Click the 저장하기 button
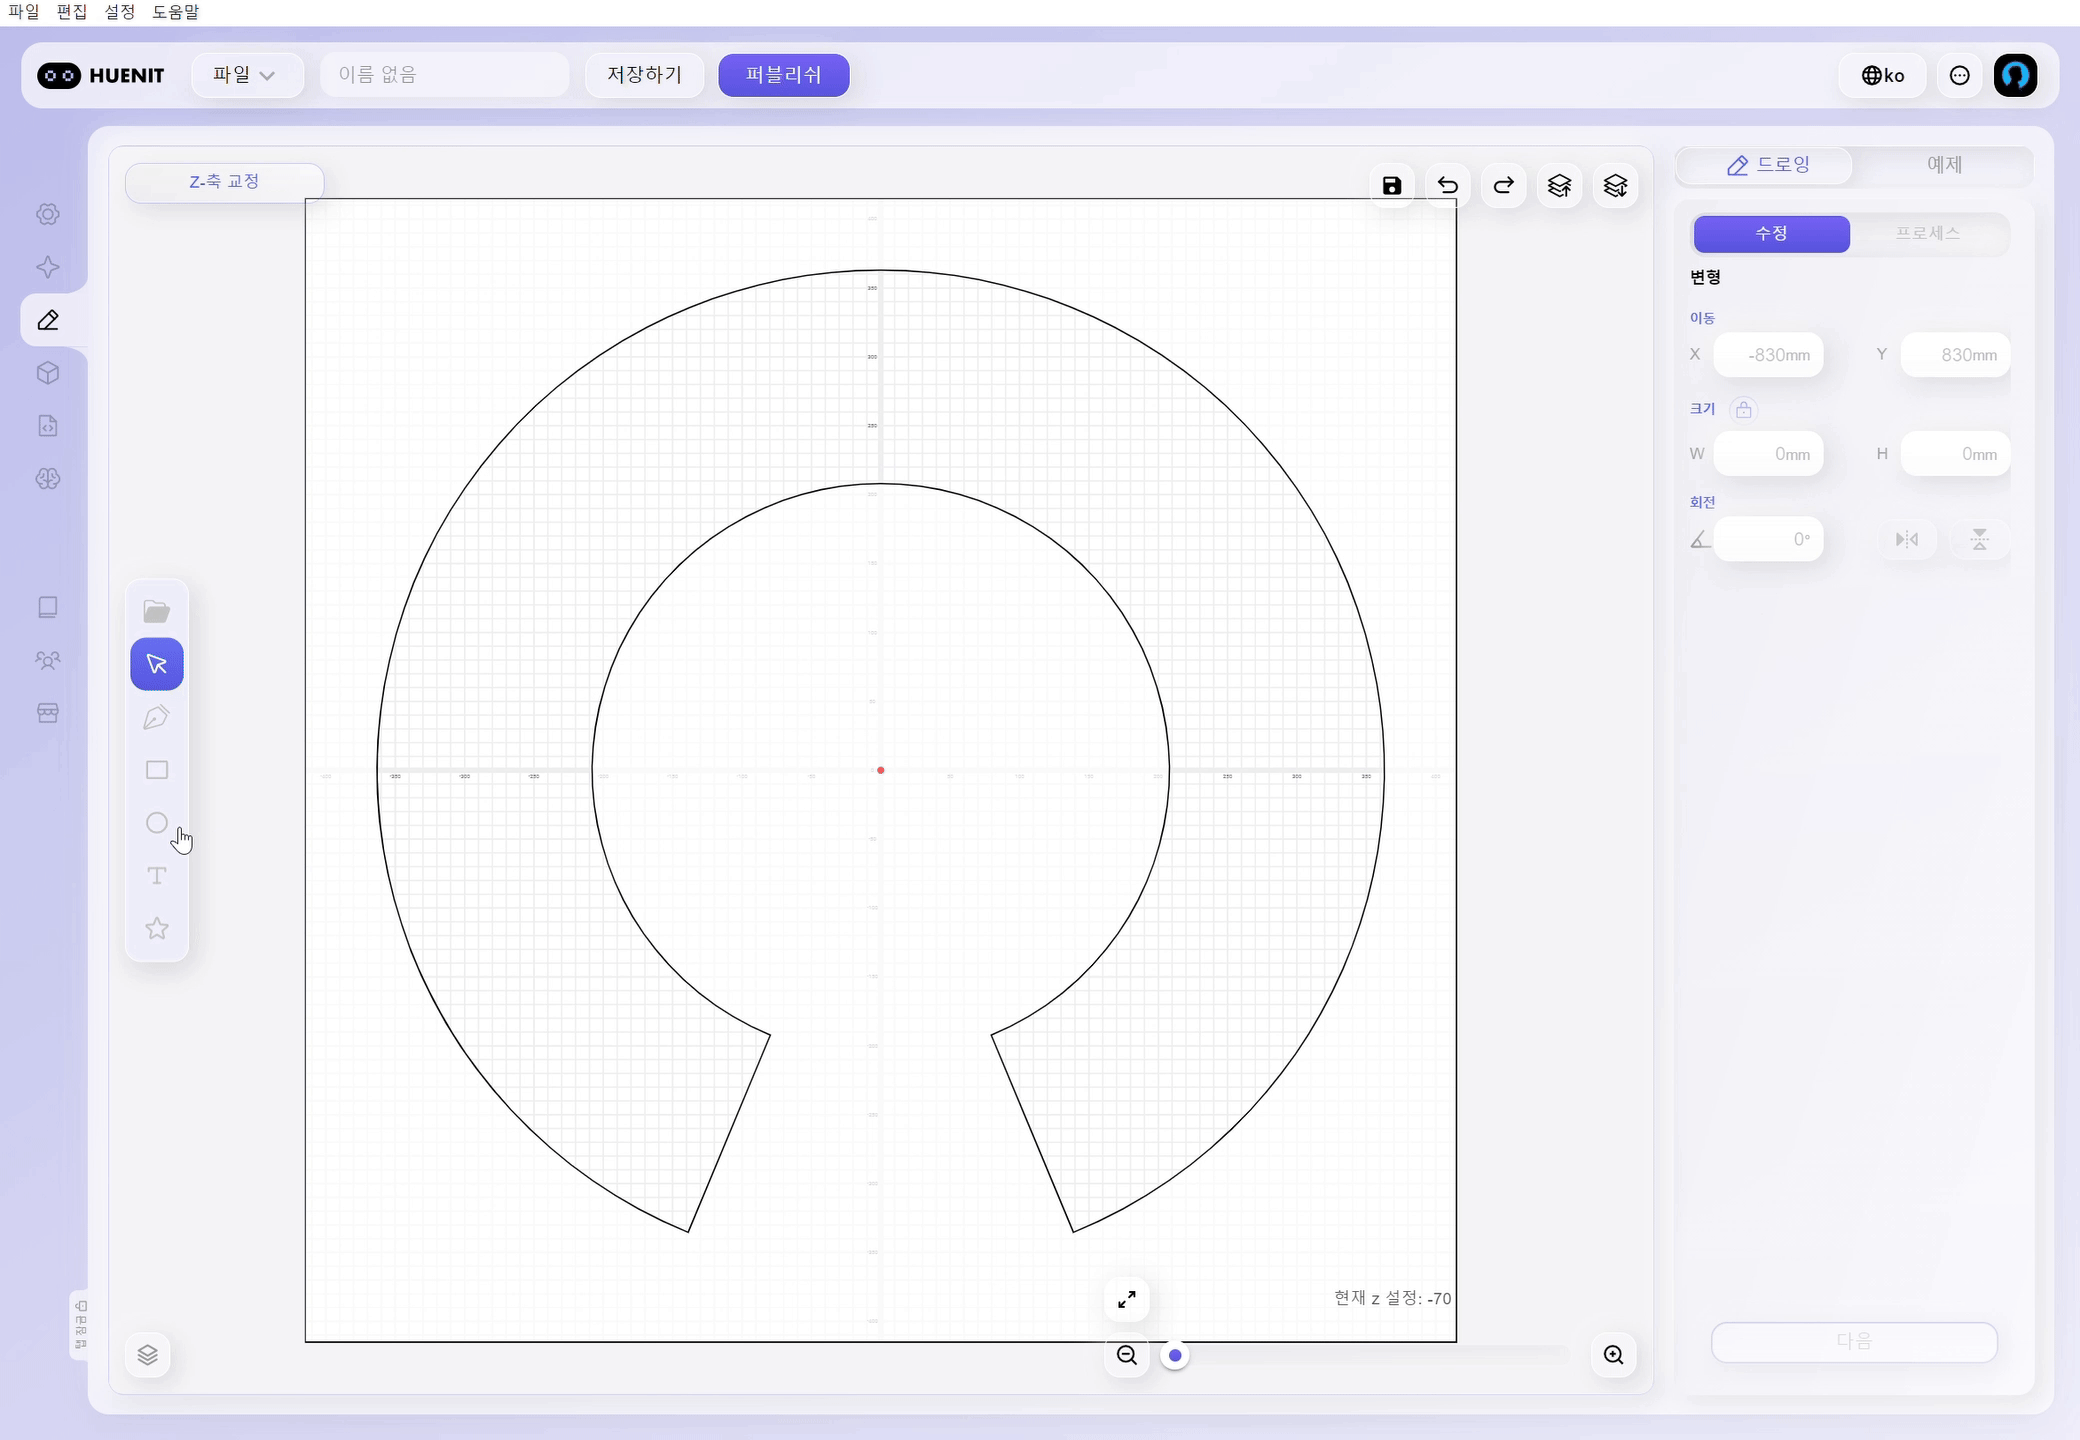This screenshot has width=2080, height=1440. tap(644, 75)
